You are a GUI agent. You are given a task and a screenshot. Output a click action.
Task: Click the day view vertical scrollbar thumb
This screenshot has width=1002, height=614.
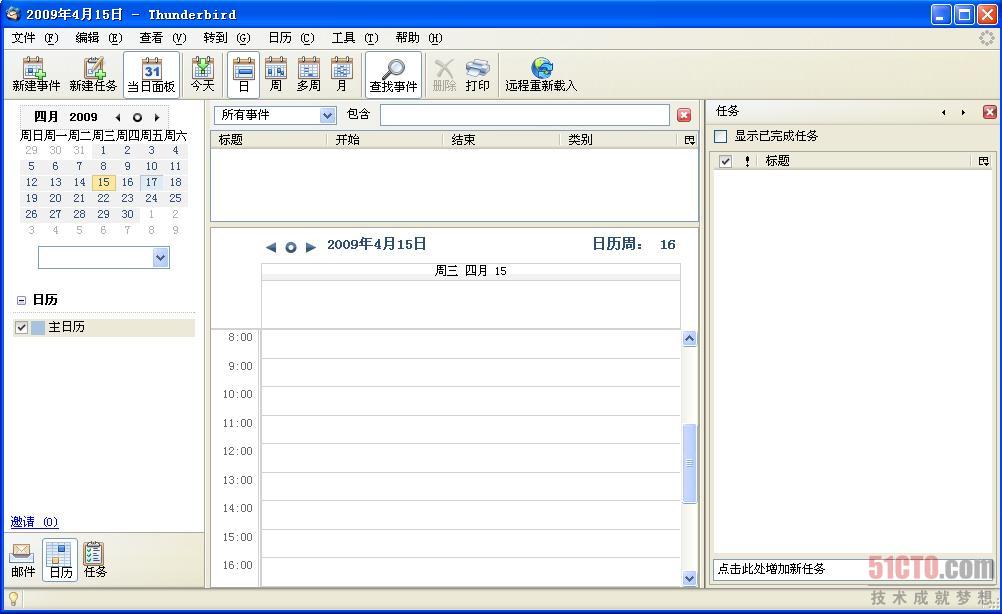689,463
